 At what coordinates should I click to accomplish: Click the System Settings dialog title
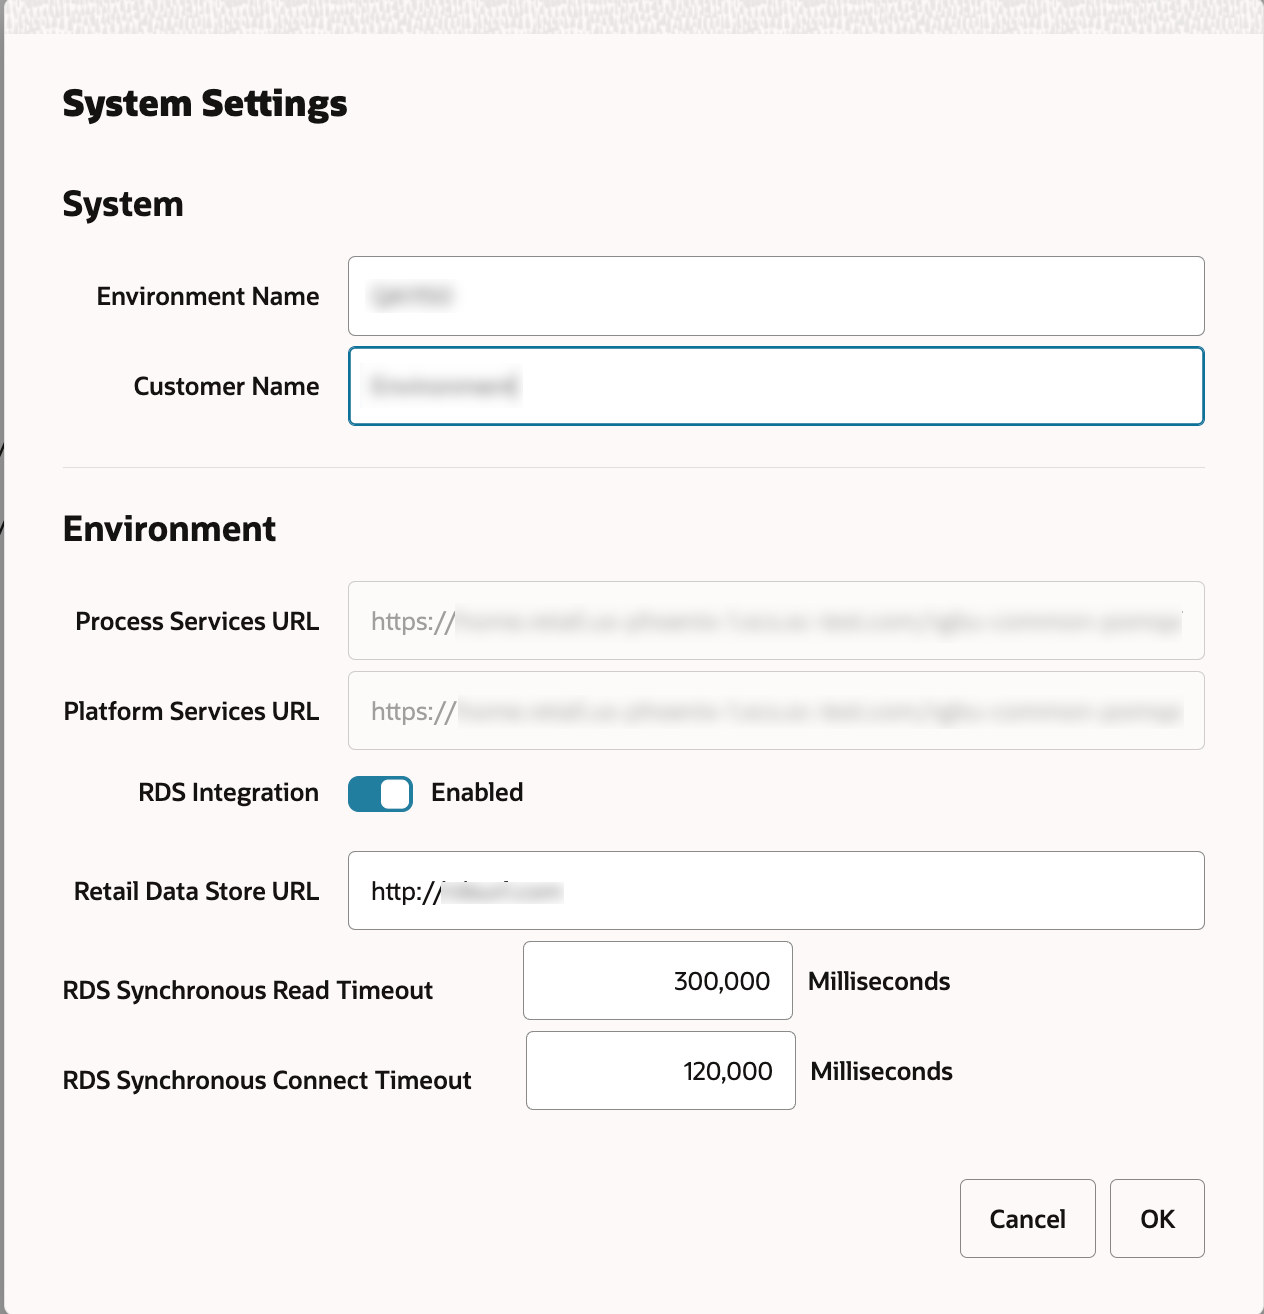(x=205, y=104)
